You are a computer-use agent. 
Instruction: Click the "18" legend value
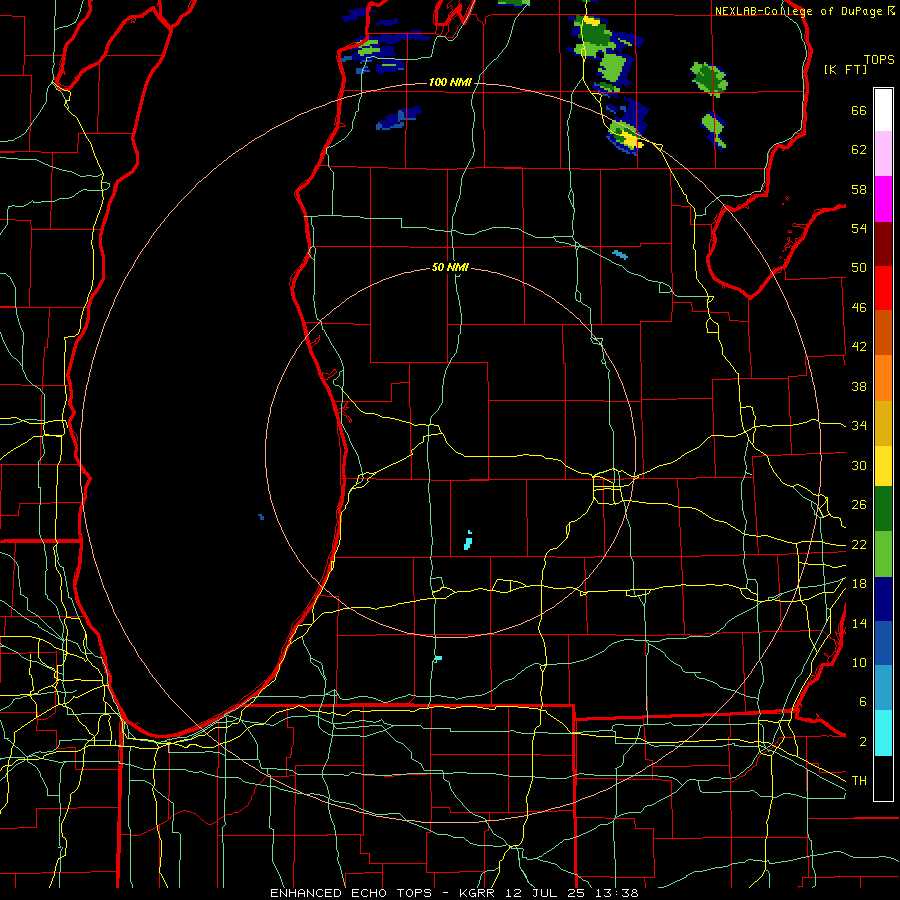(x=859, y=584)
